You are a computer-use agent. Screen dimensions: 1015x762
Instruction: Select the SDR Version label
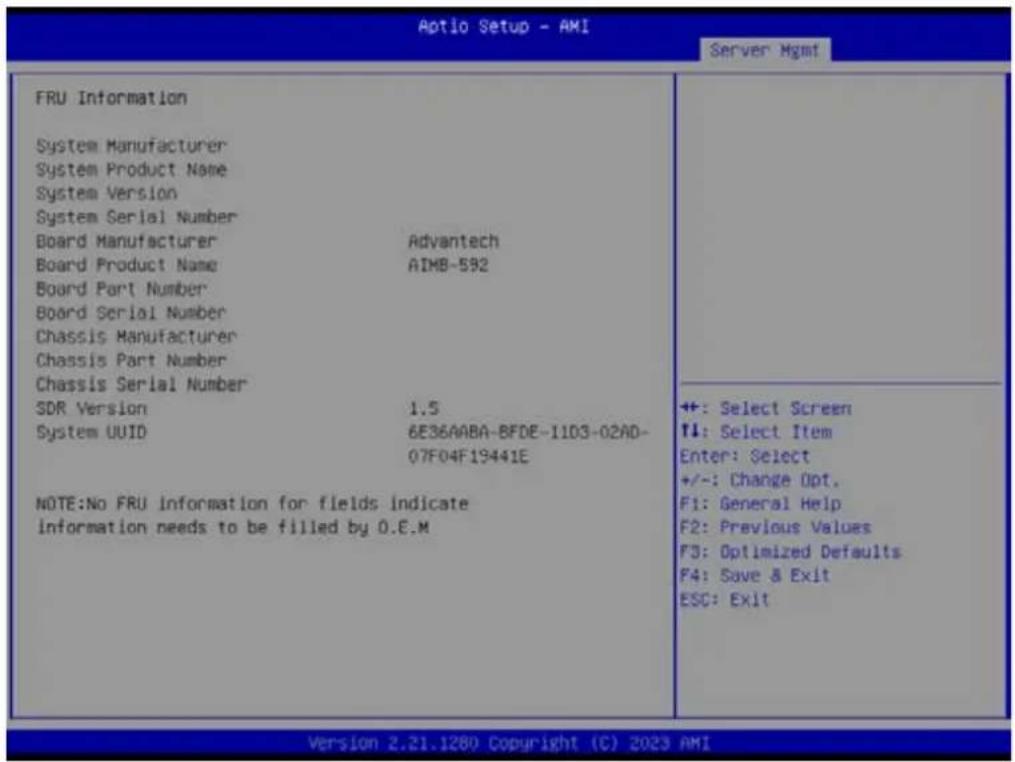[x=91, y=408]
